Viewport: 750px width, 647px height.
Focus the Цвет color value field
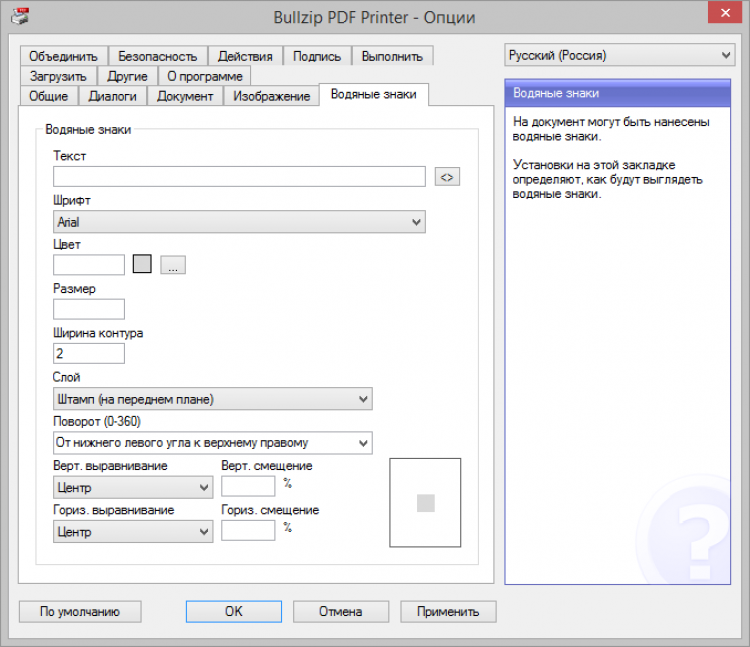tap(89, 264)
